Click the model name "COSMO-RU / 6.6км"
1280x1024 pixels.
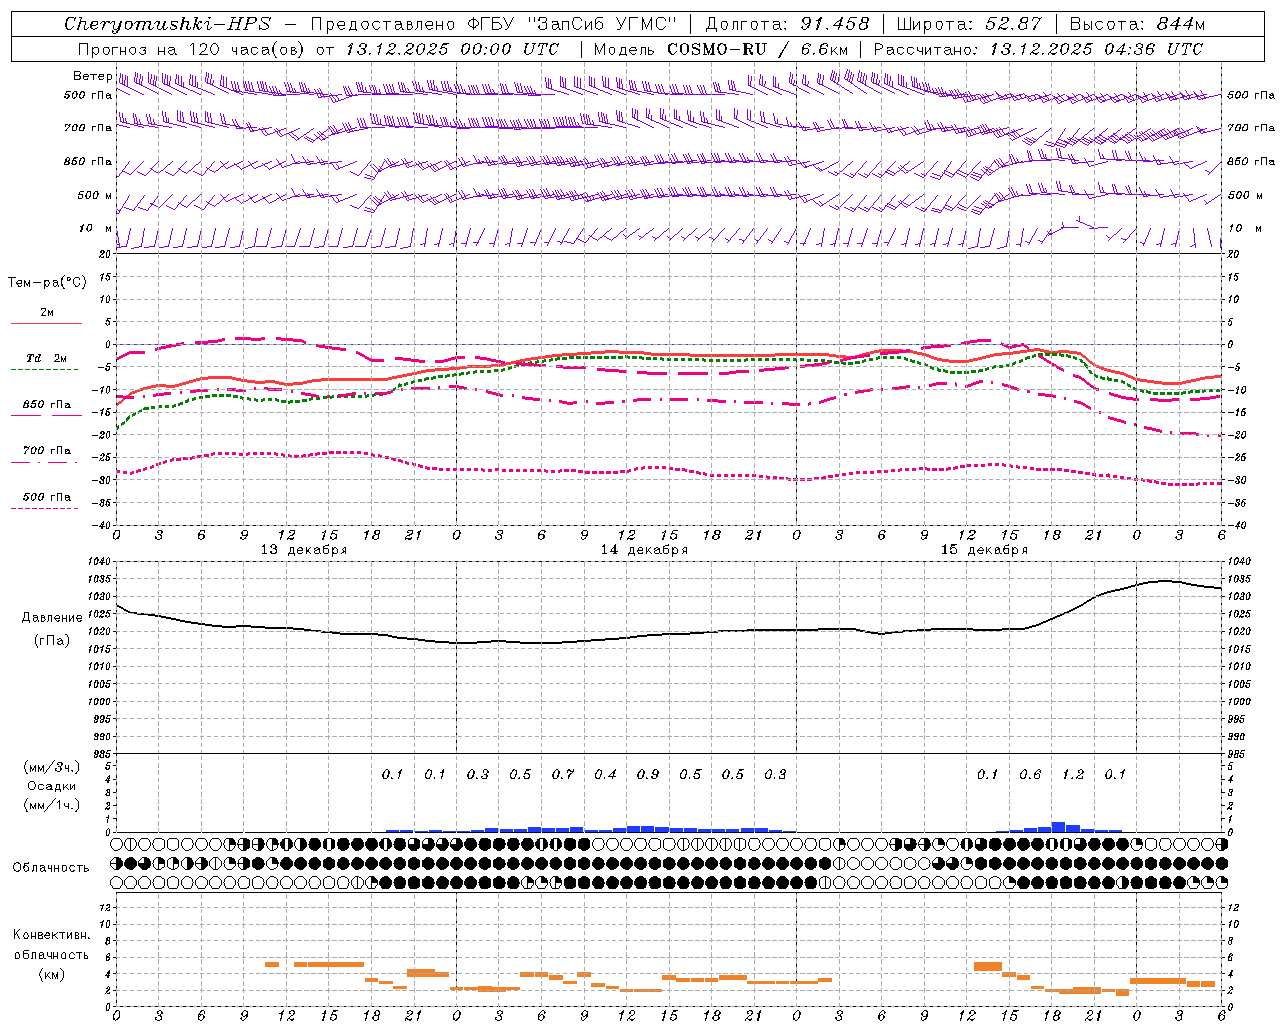pyautogui.click(x=758, y=49)
